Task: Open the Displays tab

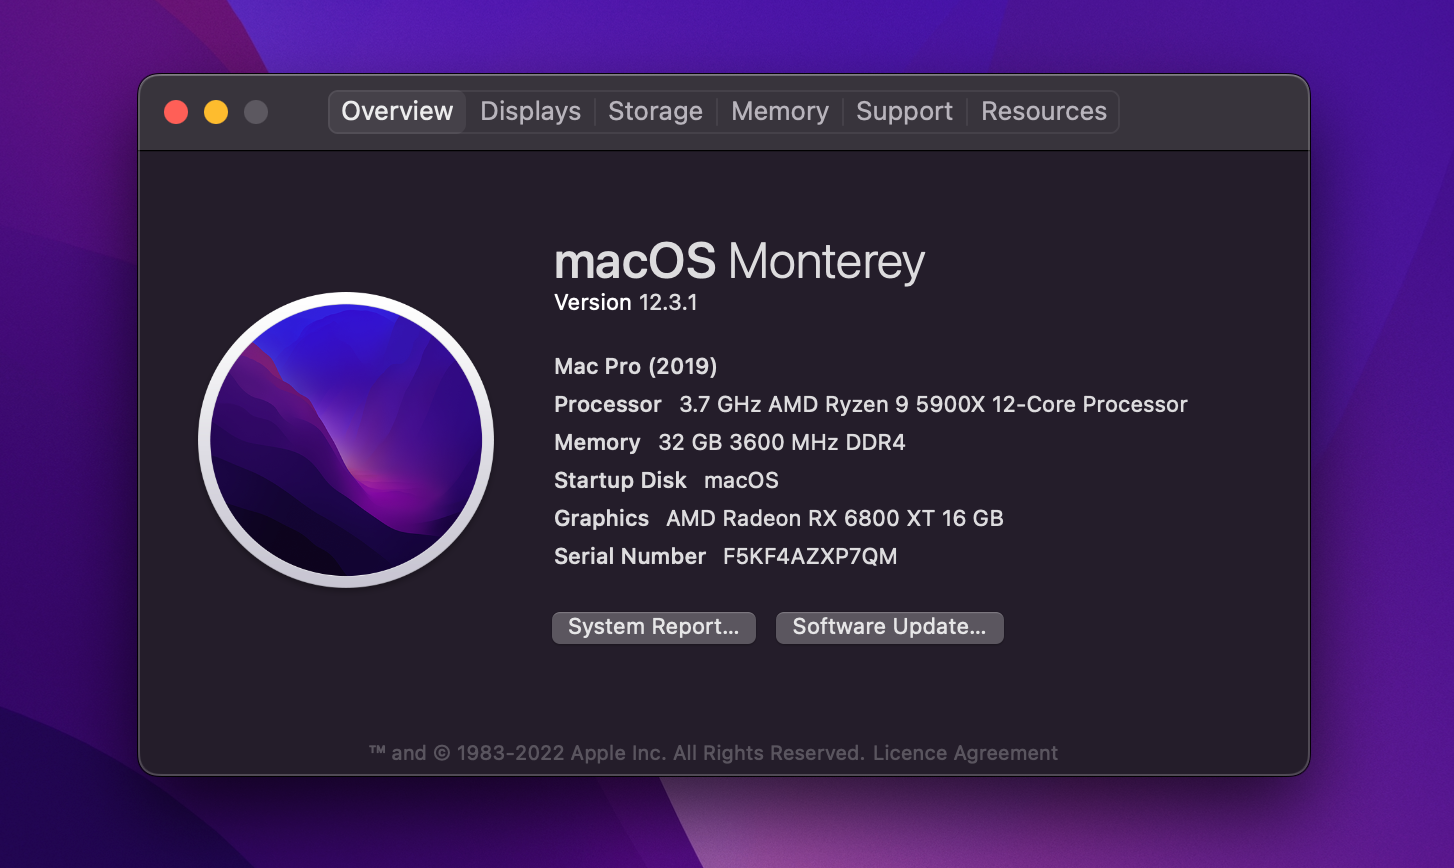Action: point(530,111)
